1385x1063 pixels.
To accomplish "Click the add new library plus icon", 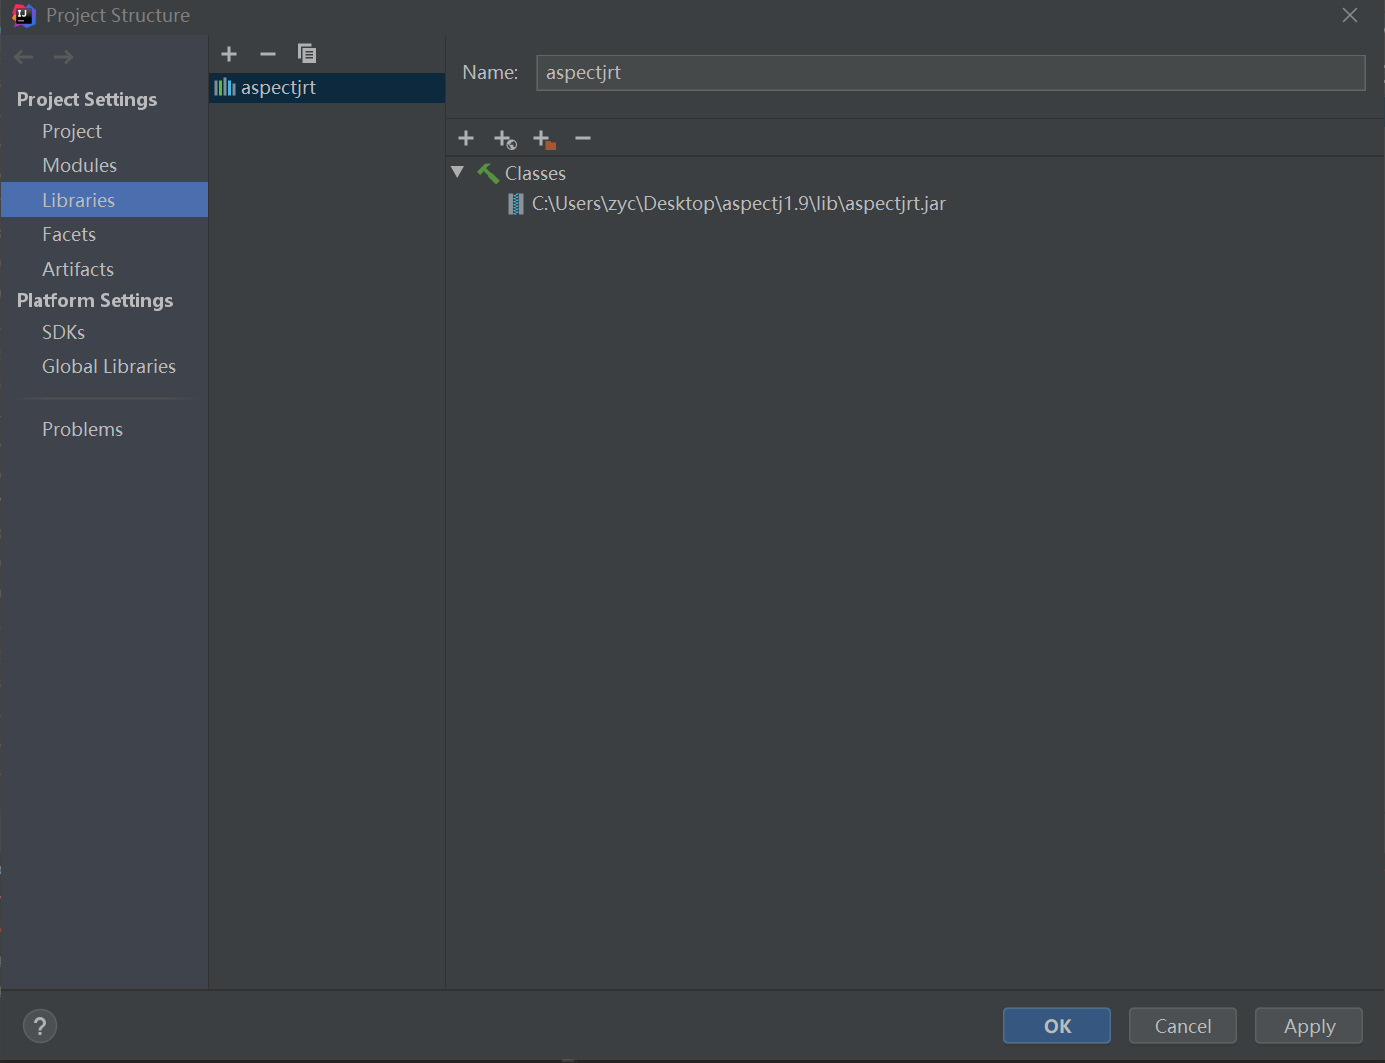I will (x=229, y=54).
